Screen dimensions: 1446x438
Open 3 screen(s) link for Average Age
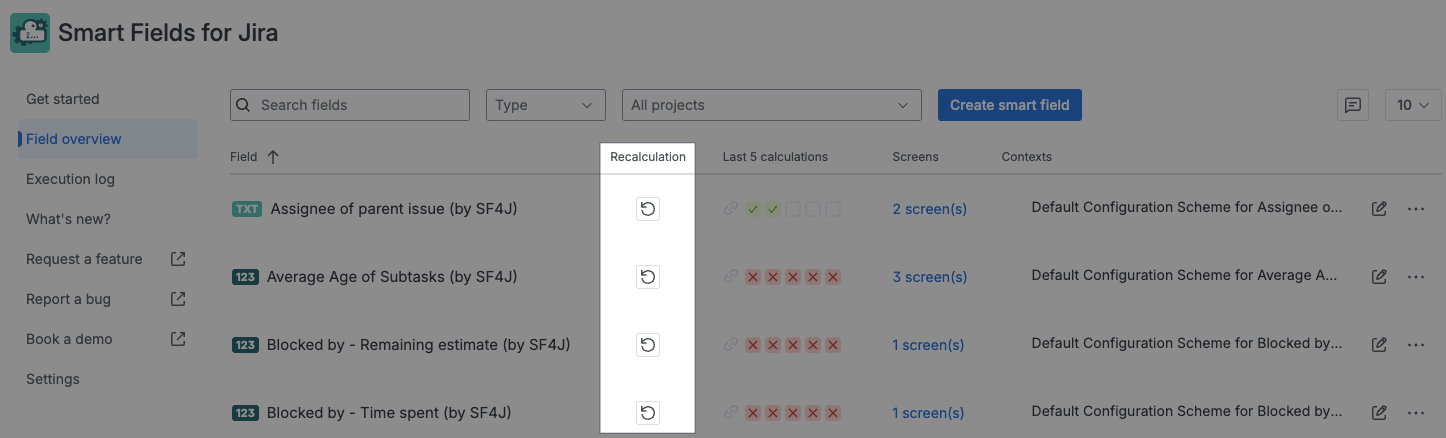929,277
